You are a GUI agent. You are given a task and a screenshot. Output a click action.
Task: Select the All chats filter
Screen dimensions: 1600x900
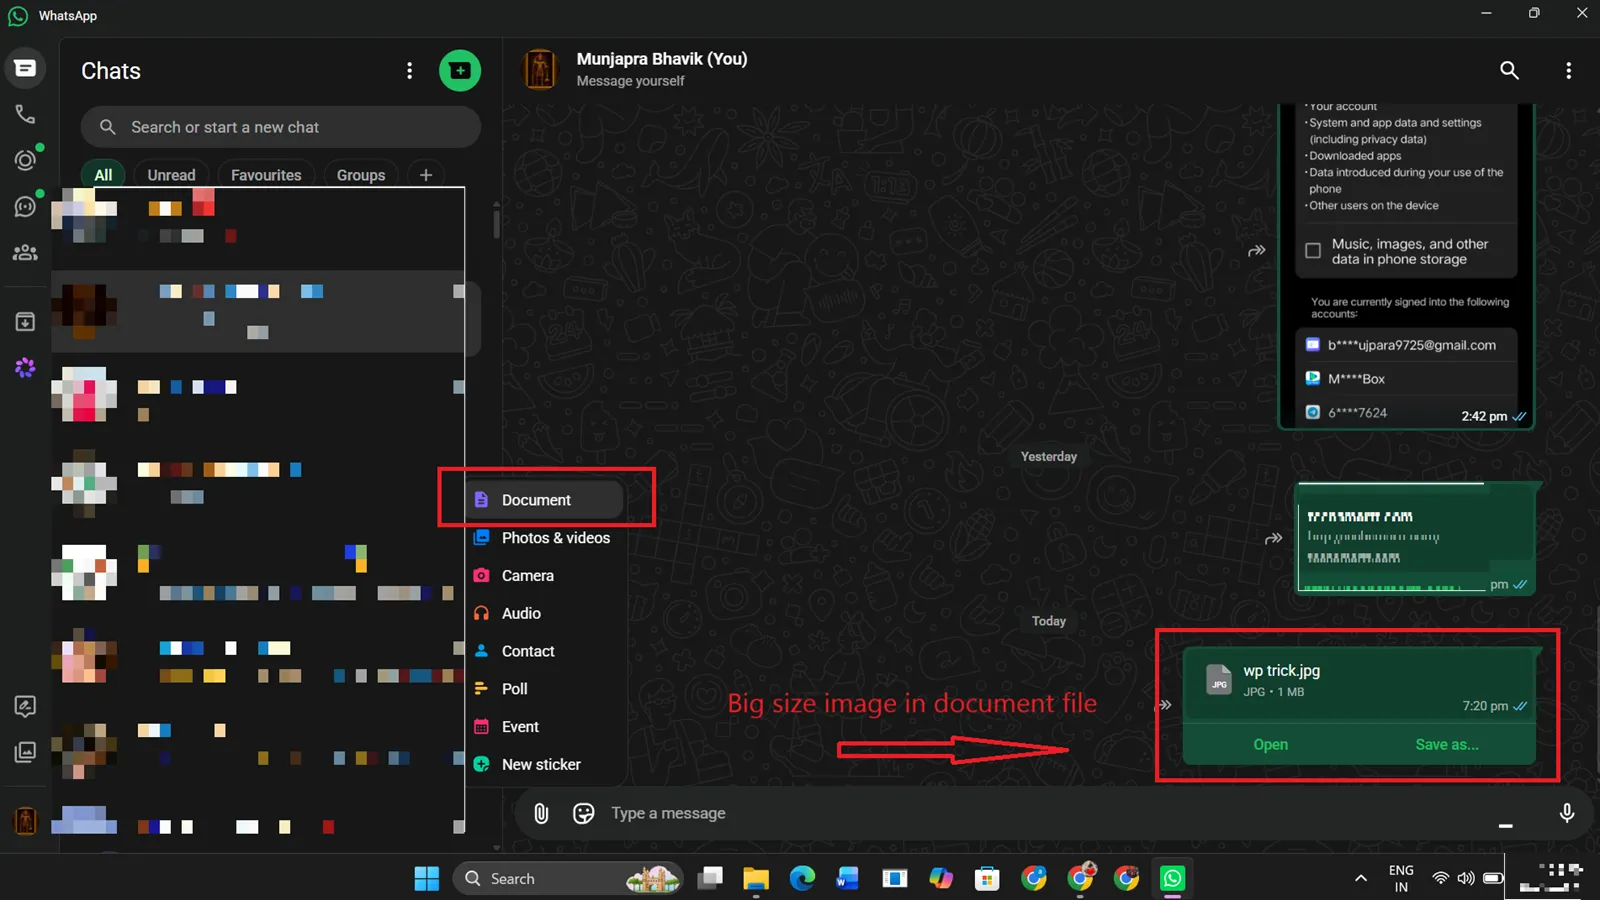103,174
